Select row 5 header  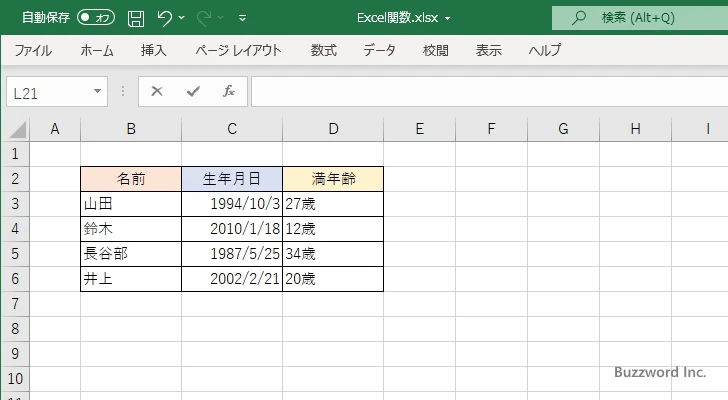tap(14, 254)
